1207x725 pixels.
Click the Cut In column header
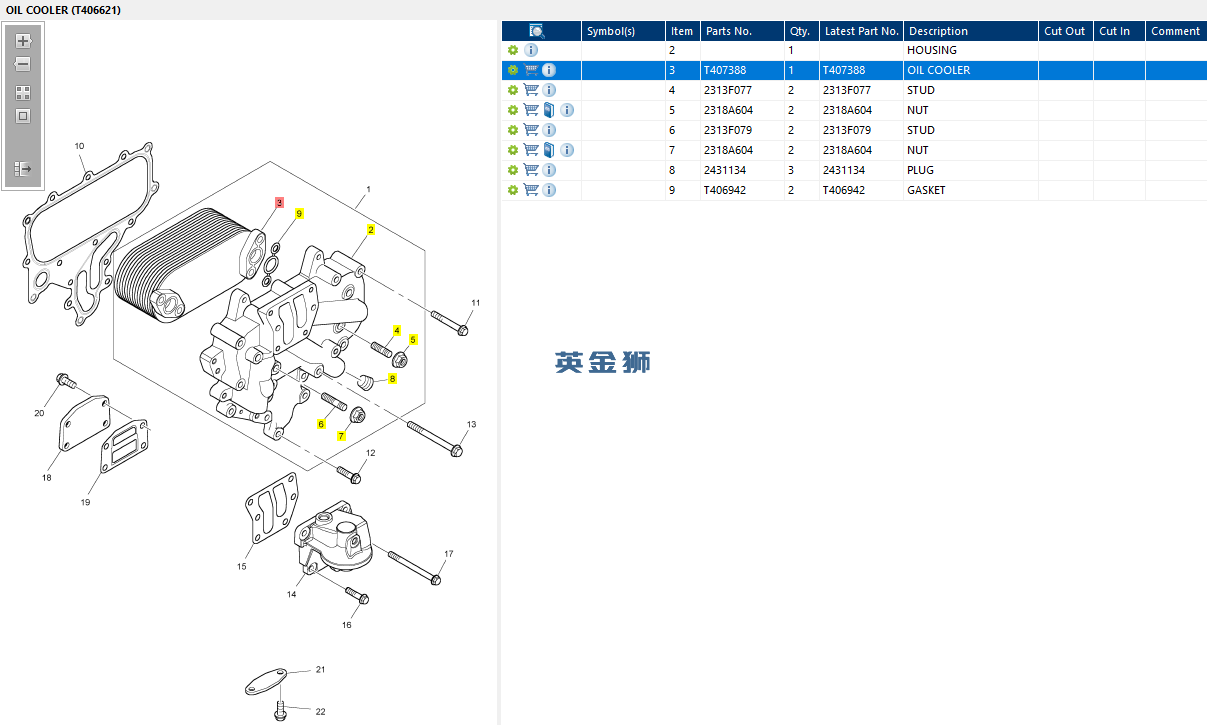click(1119, 31)
